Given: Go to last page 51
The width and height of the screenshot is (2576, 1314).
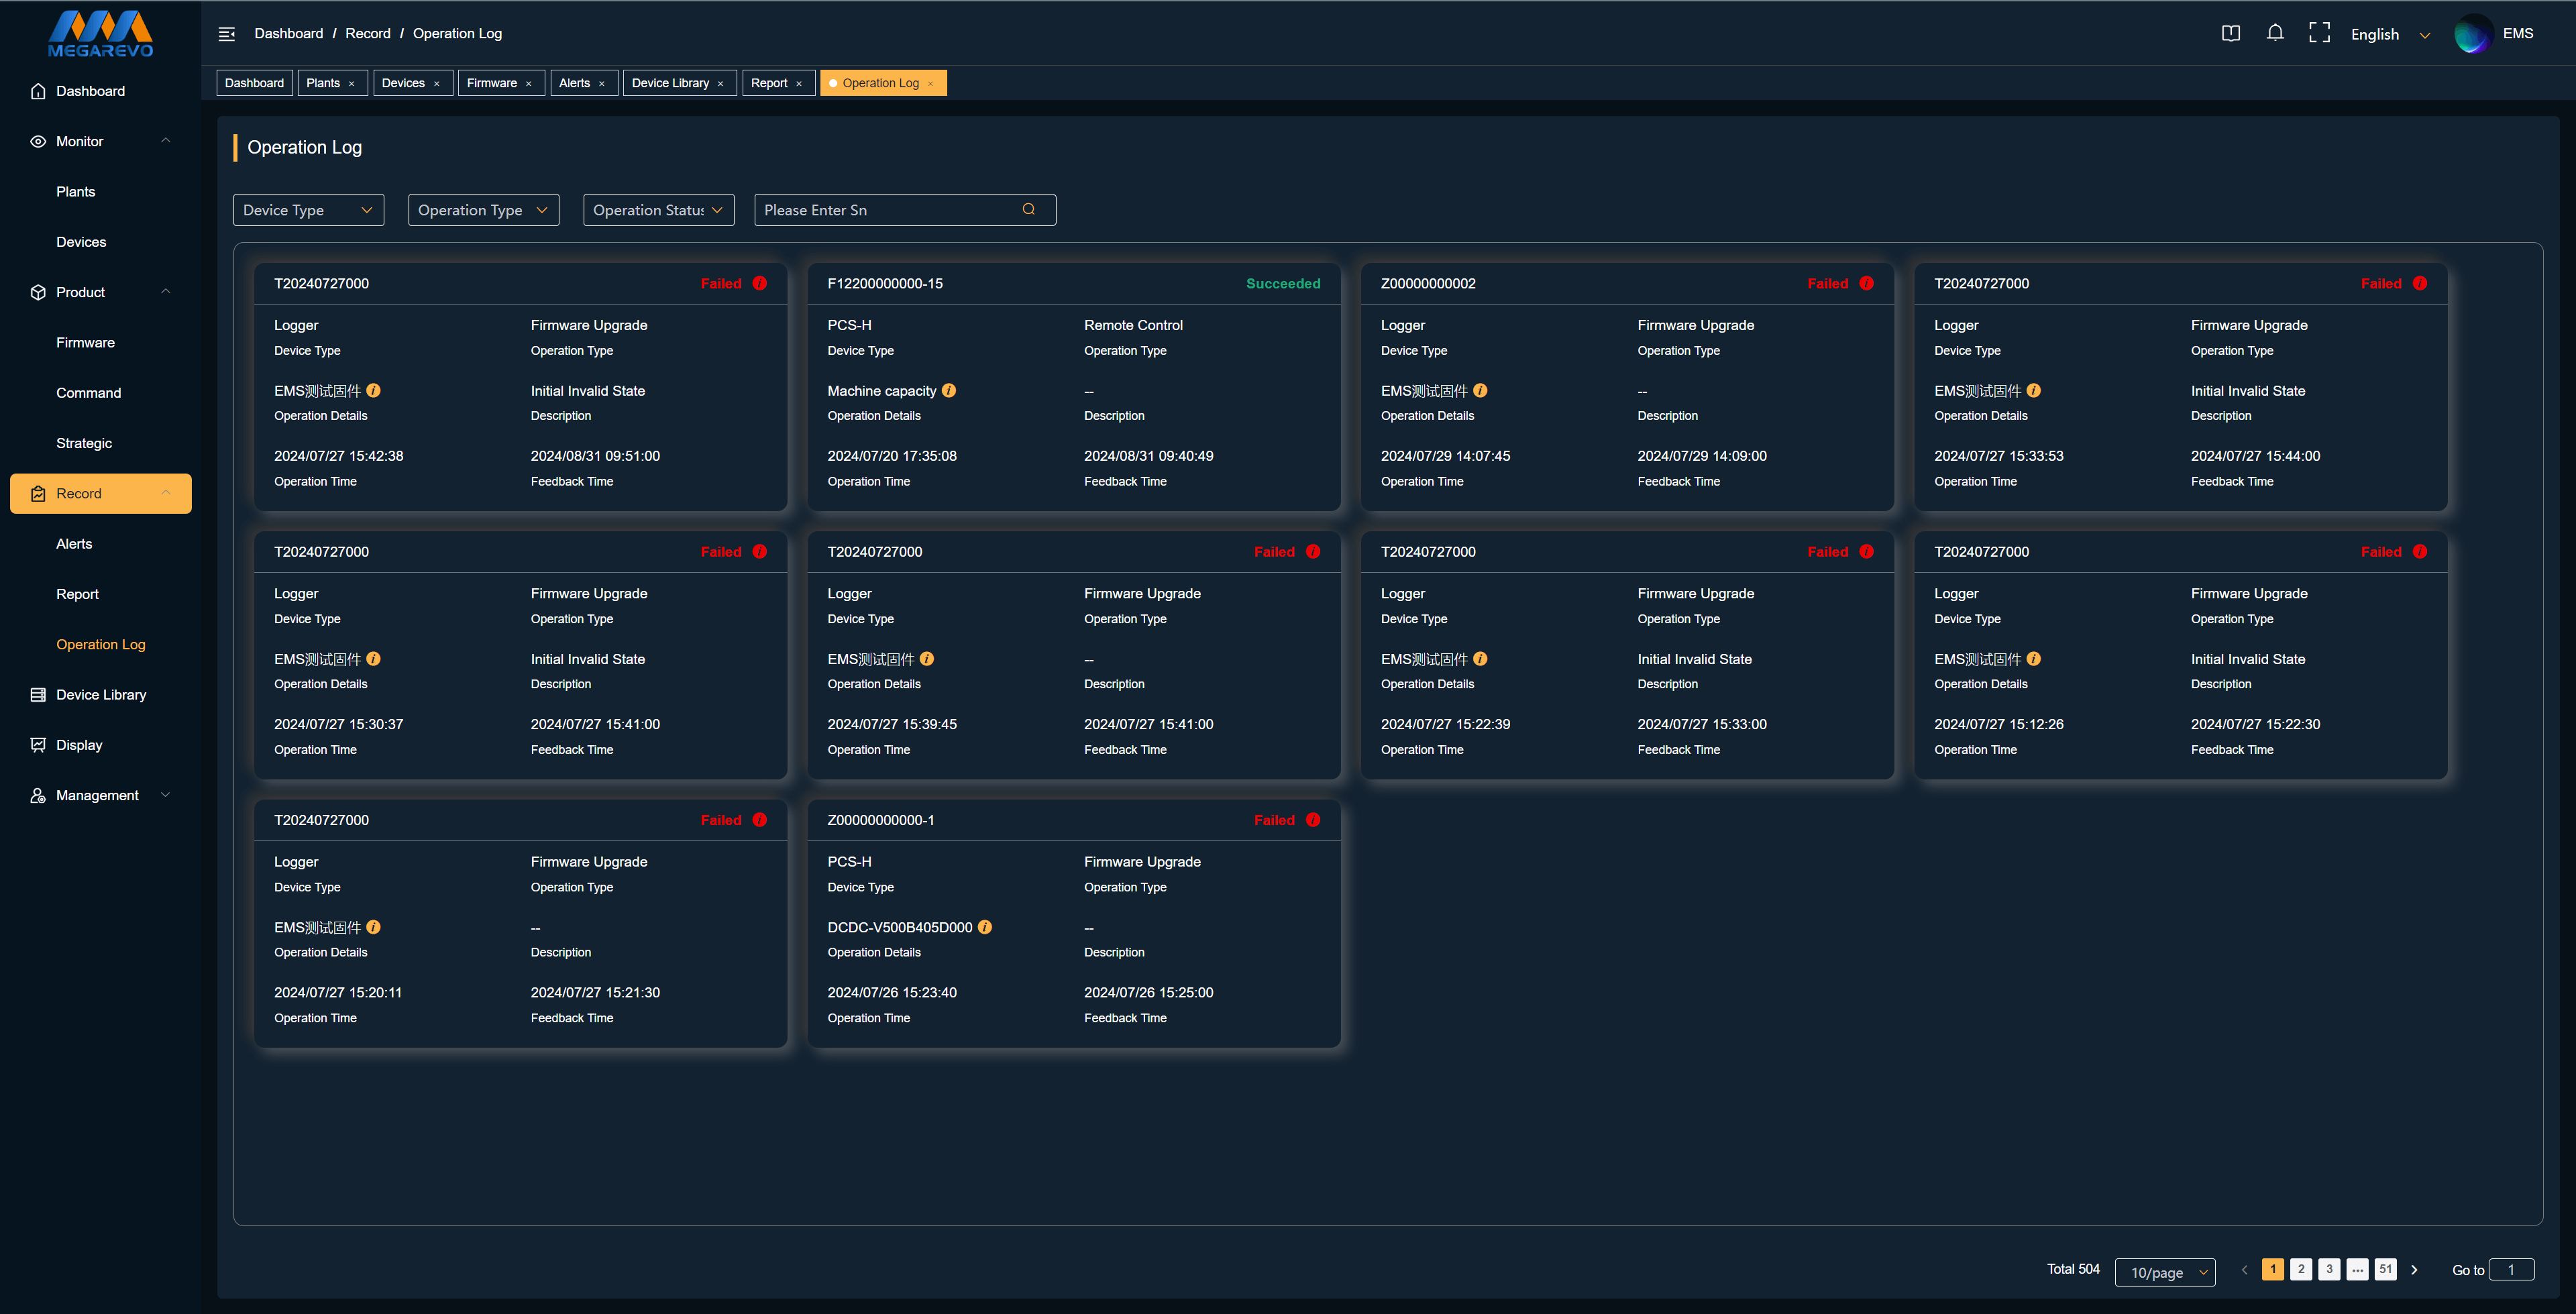Looking at the screenshot, I should point(2386,1269).
